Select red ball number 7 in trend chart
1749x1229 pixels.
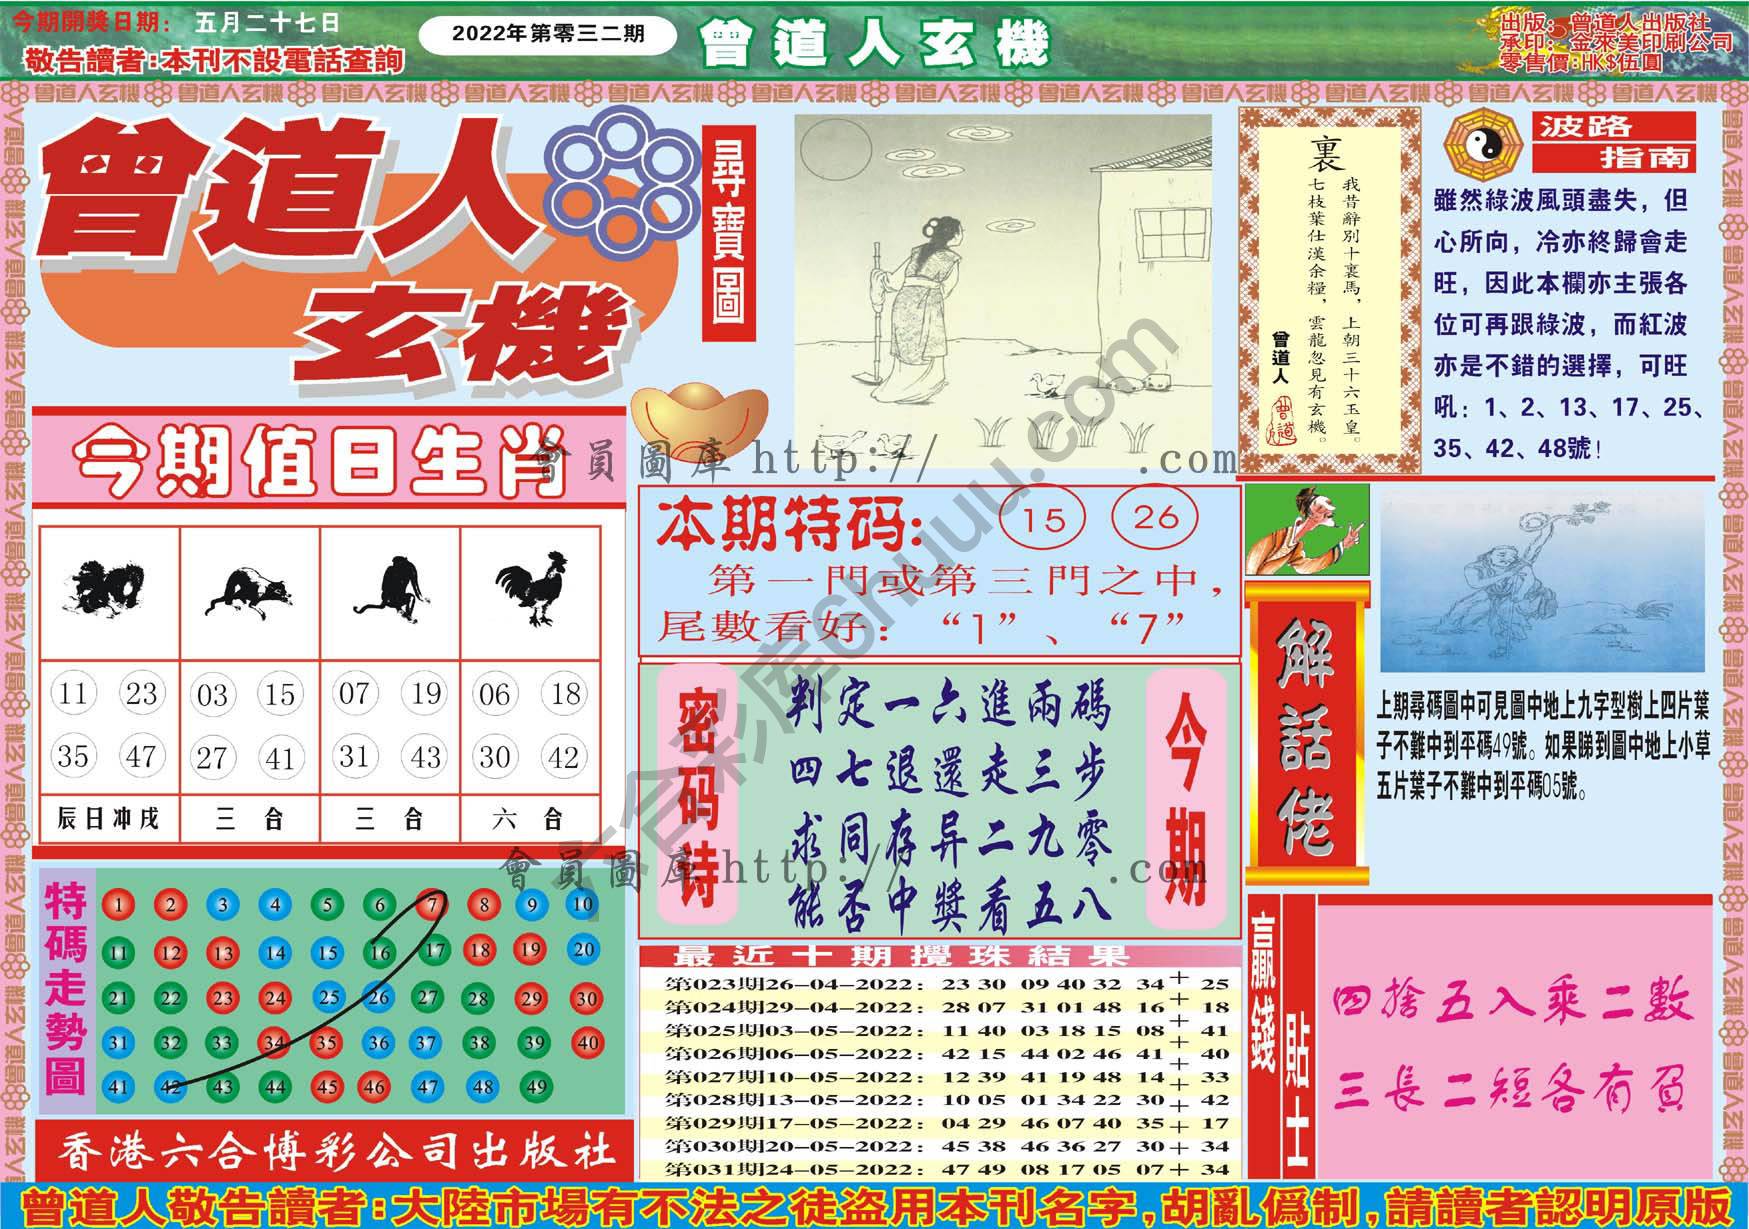pos(431,905)
